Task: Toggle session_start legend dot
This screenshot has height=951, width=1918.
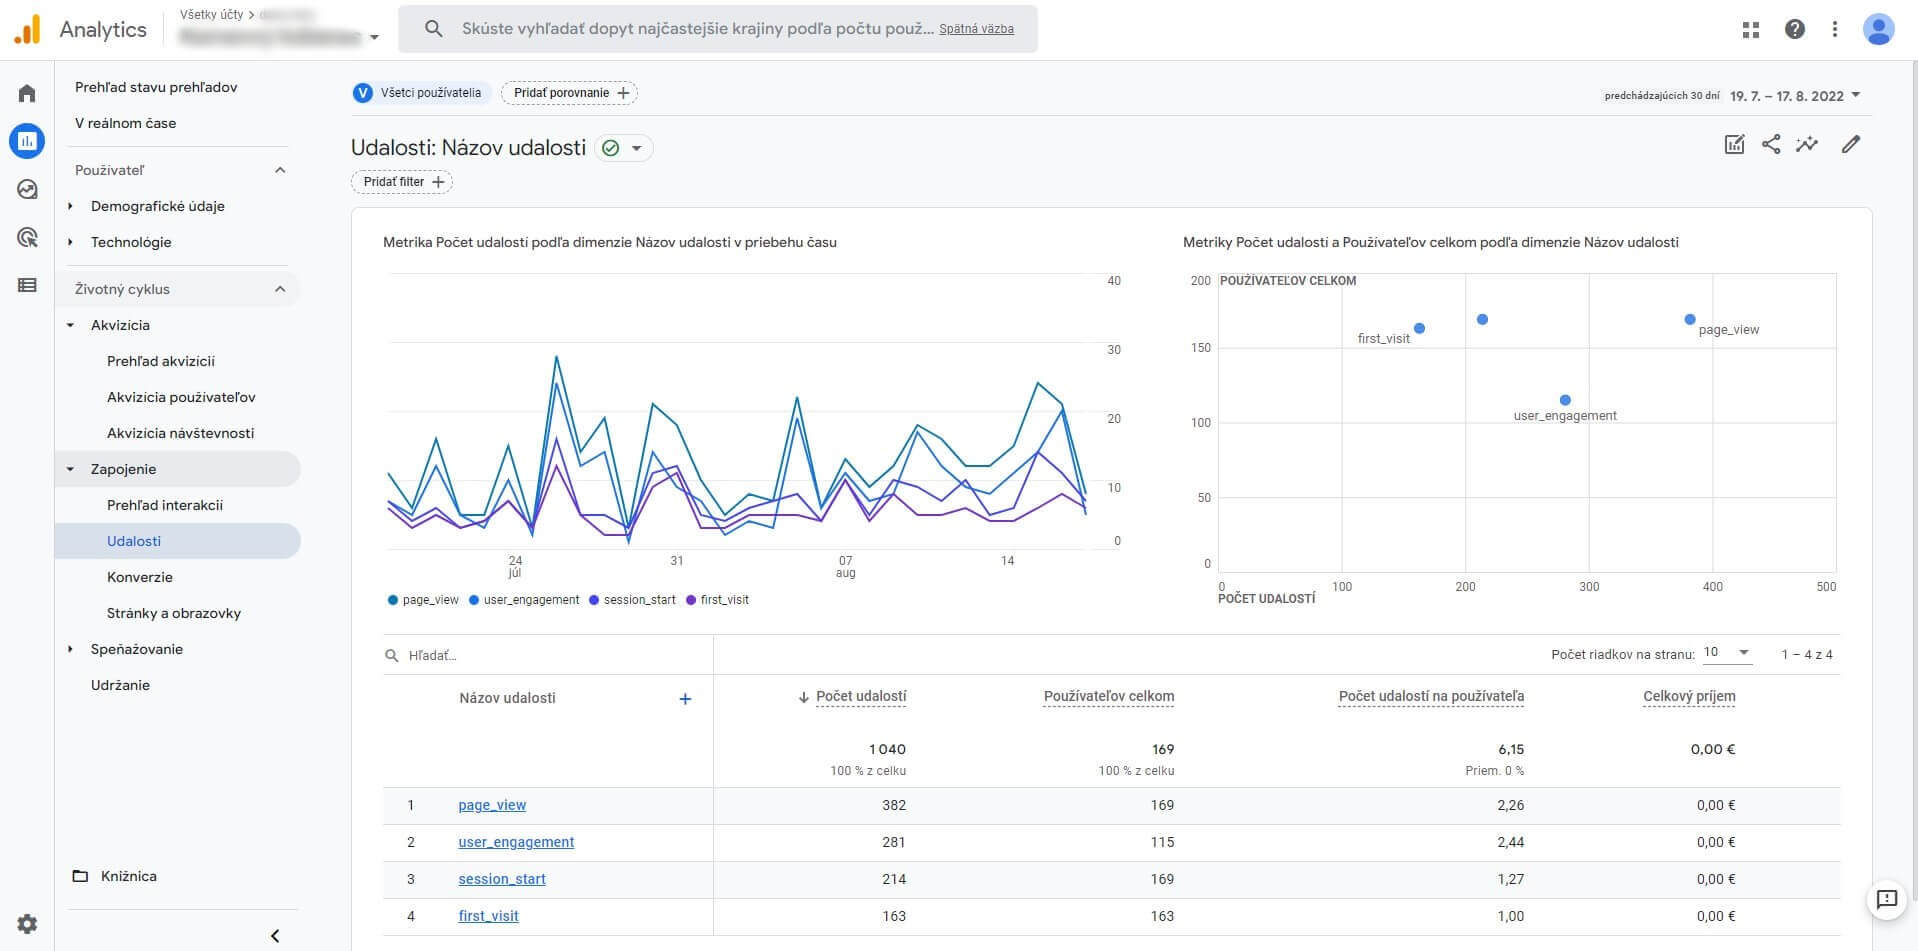Action: [594, 600]
